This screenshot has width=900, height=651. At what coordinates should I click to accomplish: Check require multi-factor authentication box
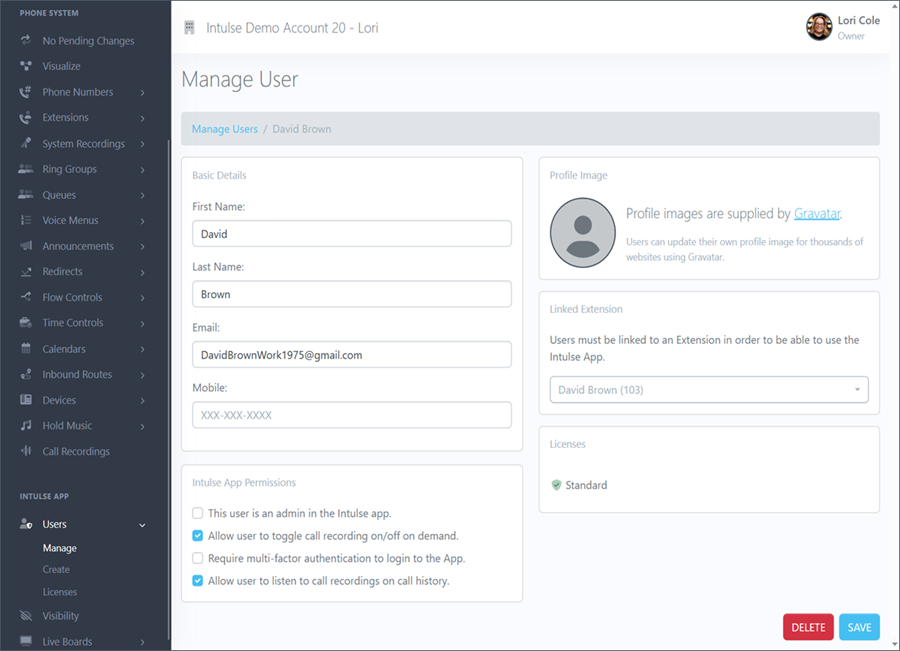point(198,558)
